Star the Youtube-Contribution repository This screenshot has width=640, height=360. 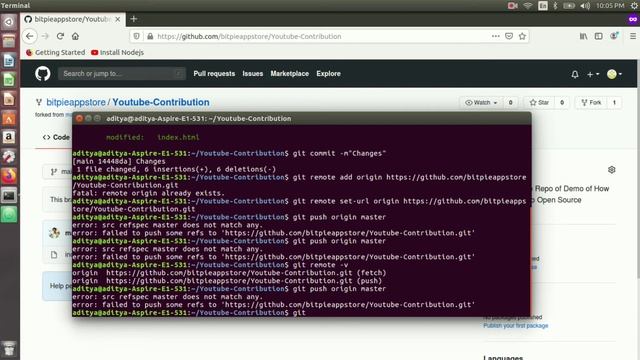539,102
